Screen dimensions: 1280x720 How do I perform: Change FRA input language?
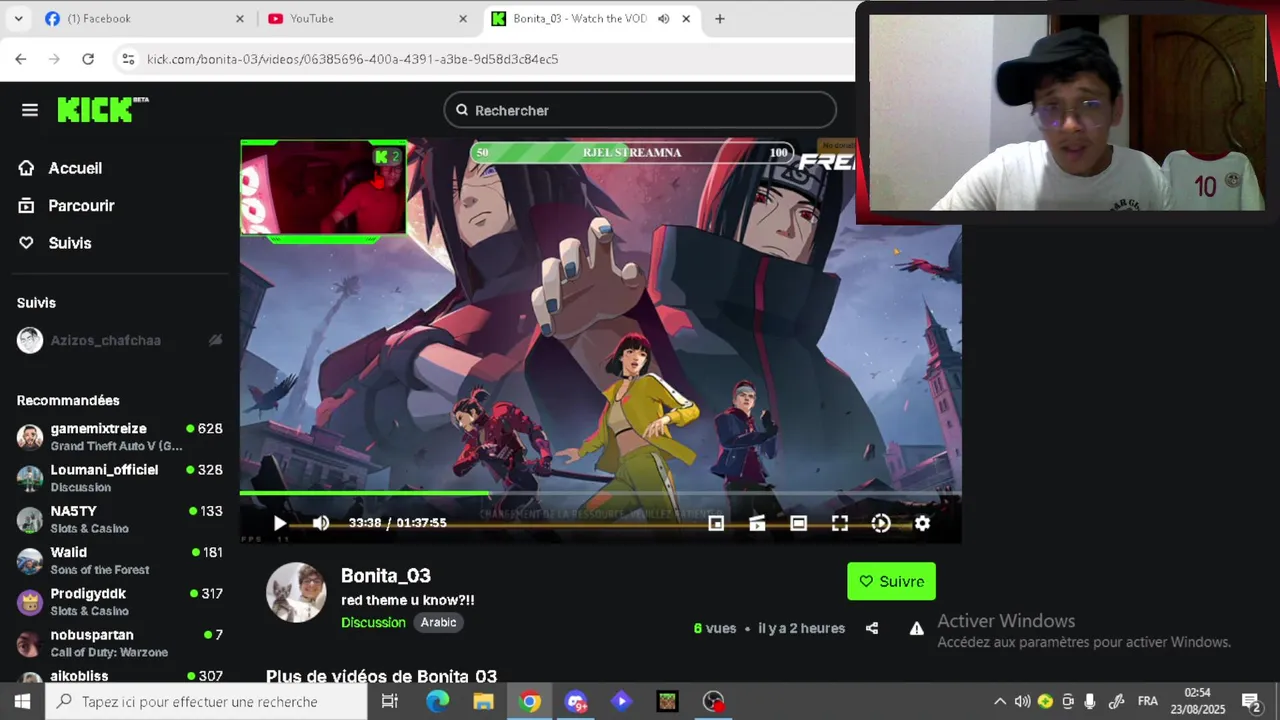pos(1148,701)
